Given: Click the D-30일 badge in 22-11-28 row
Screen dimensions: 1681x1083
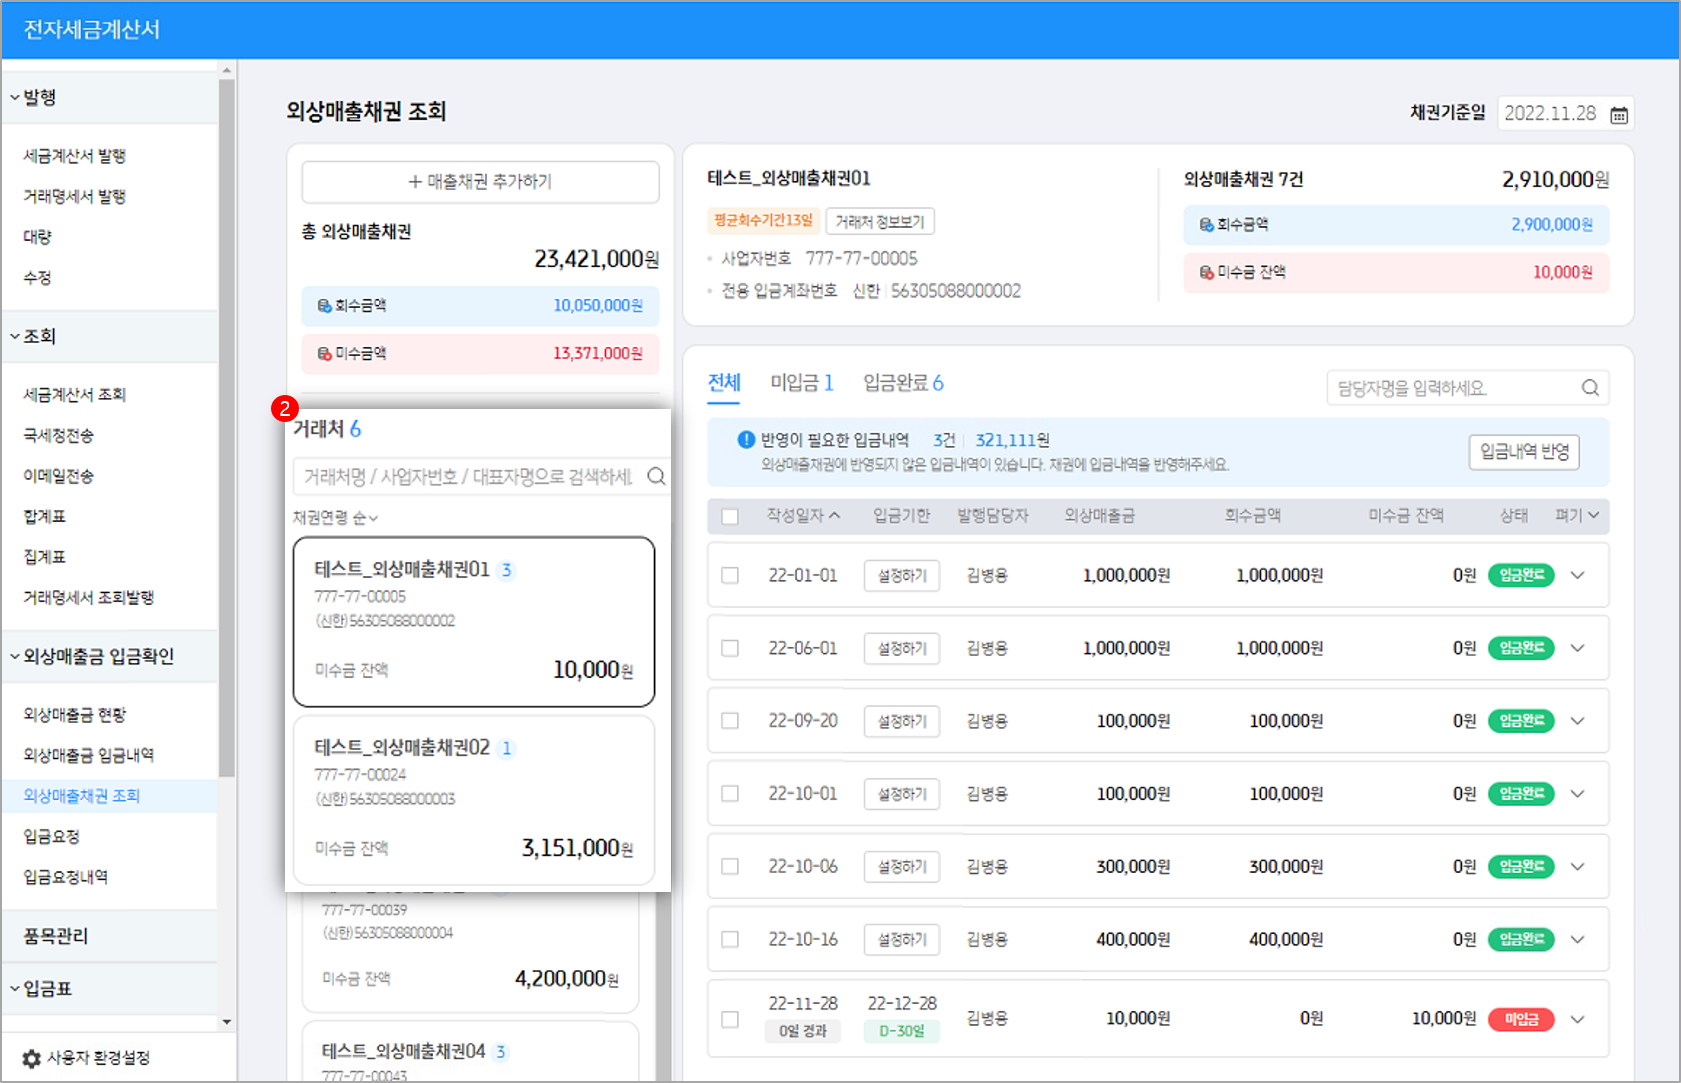Looking at the screenshot, I should [x=901, y=1031].
